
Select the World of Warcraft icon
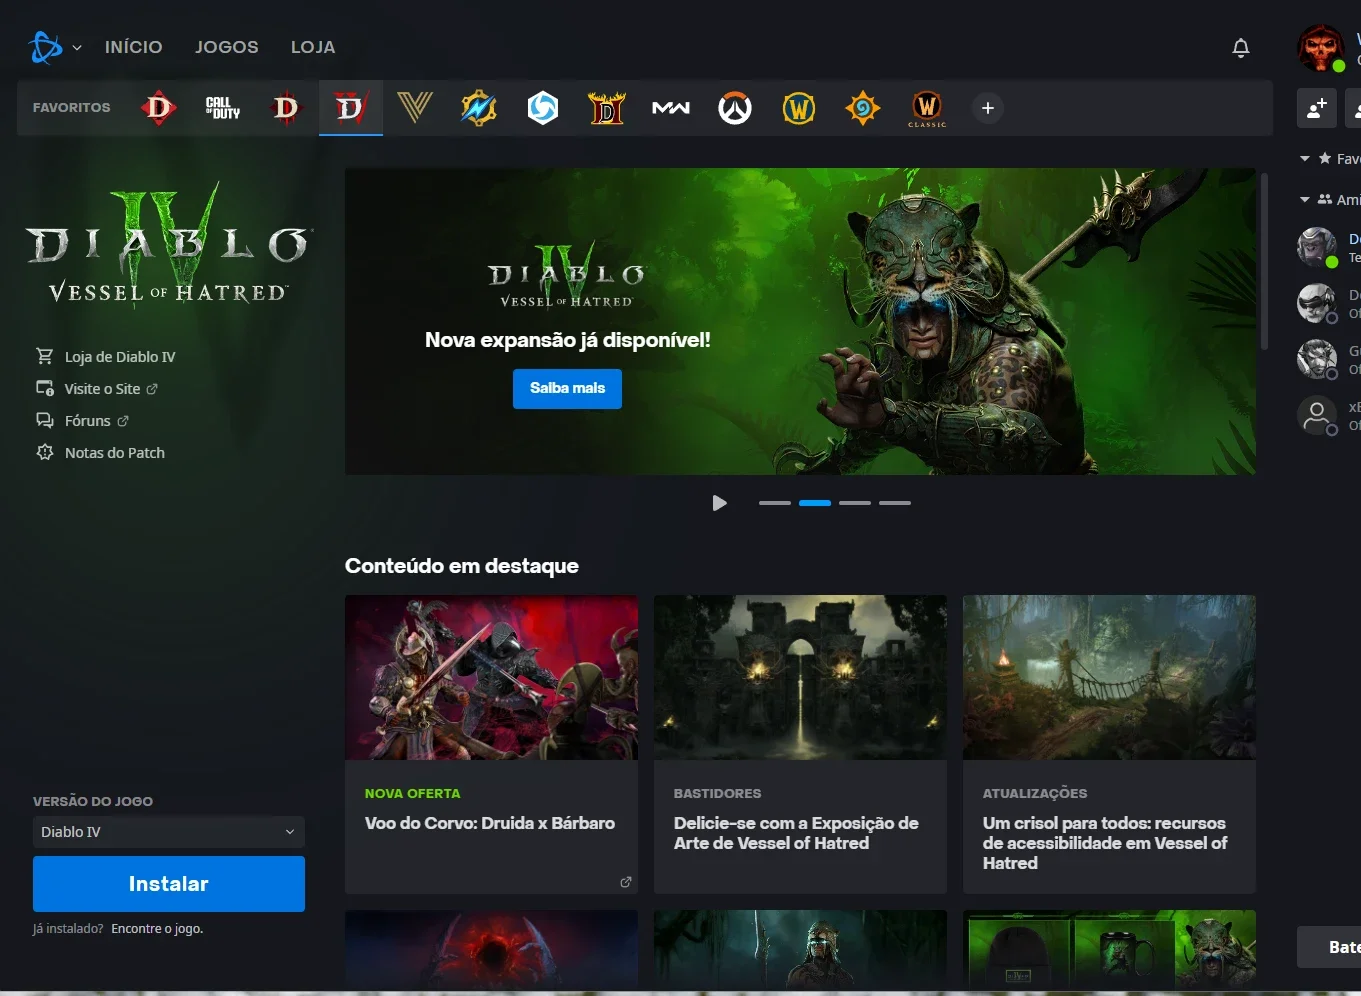(x=799, y=108)
